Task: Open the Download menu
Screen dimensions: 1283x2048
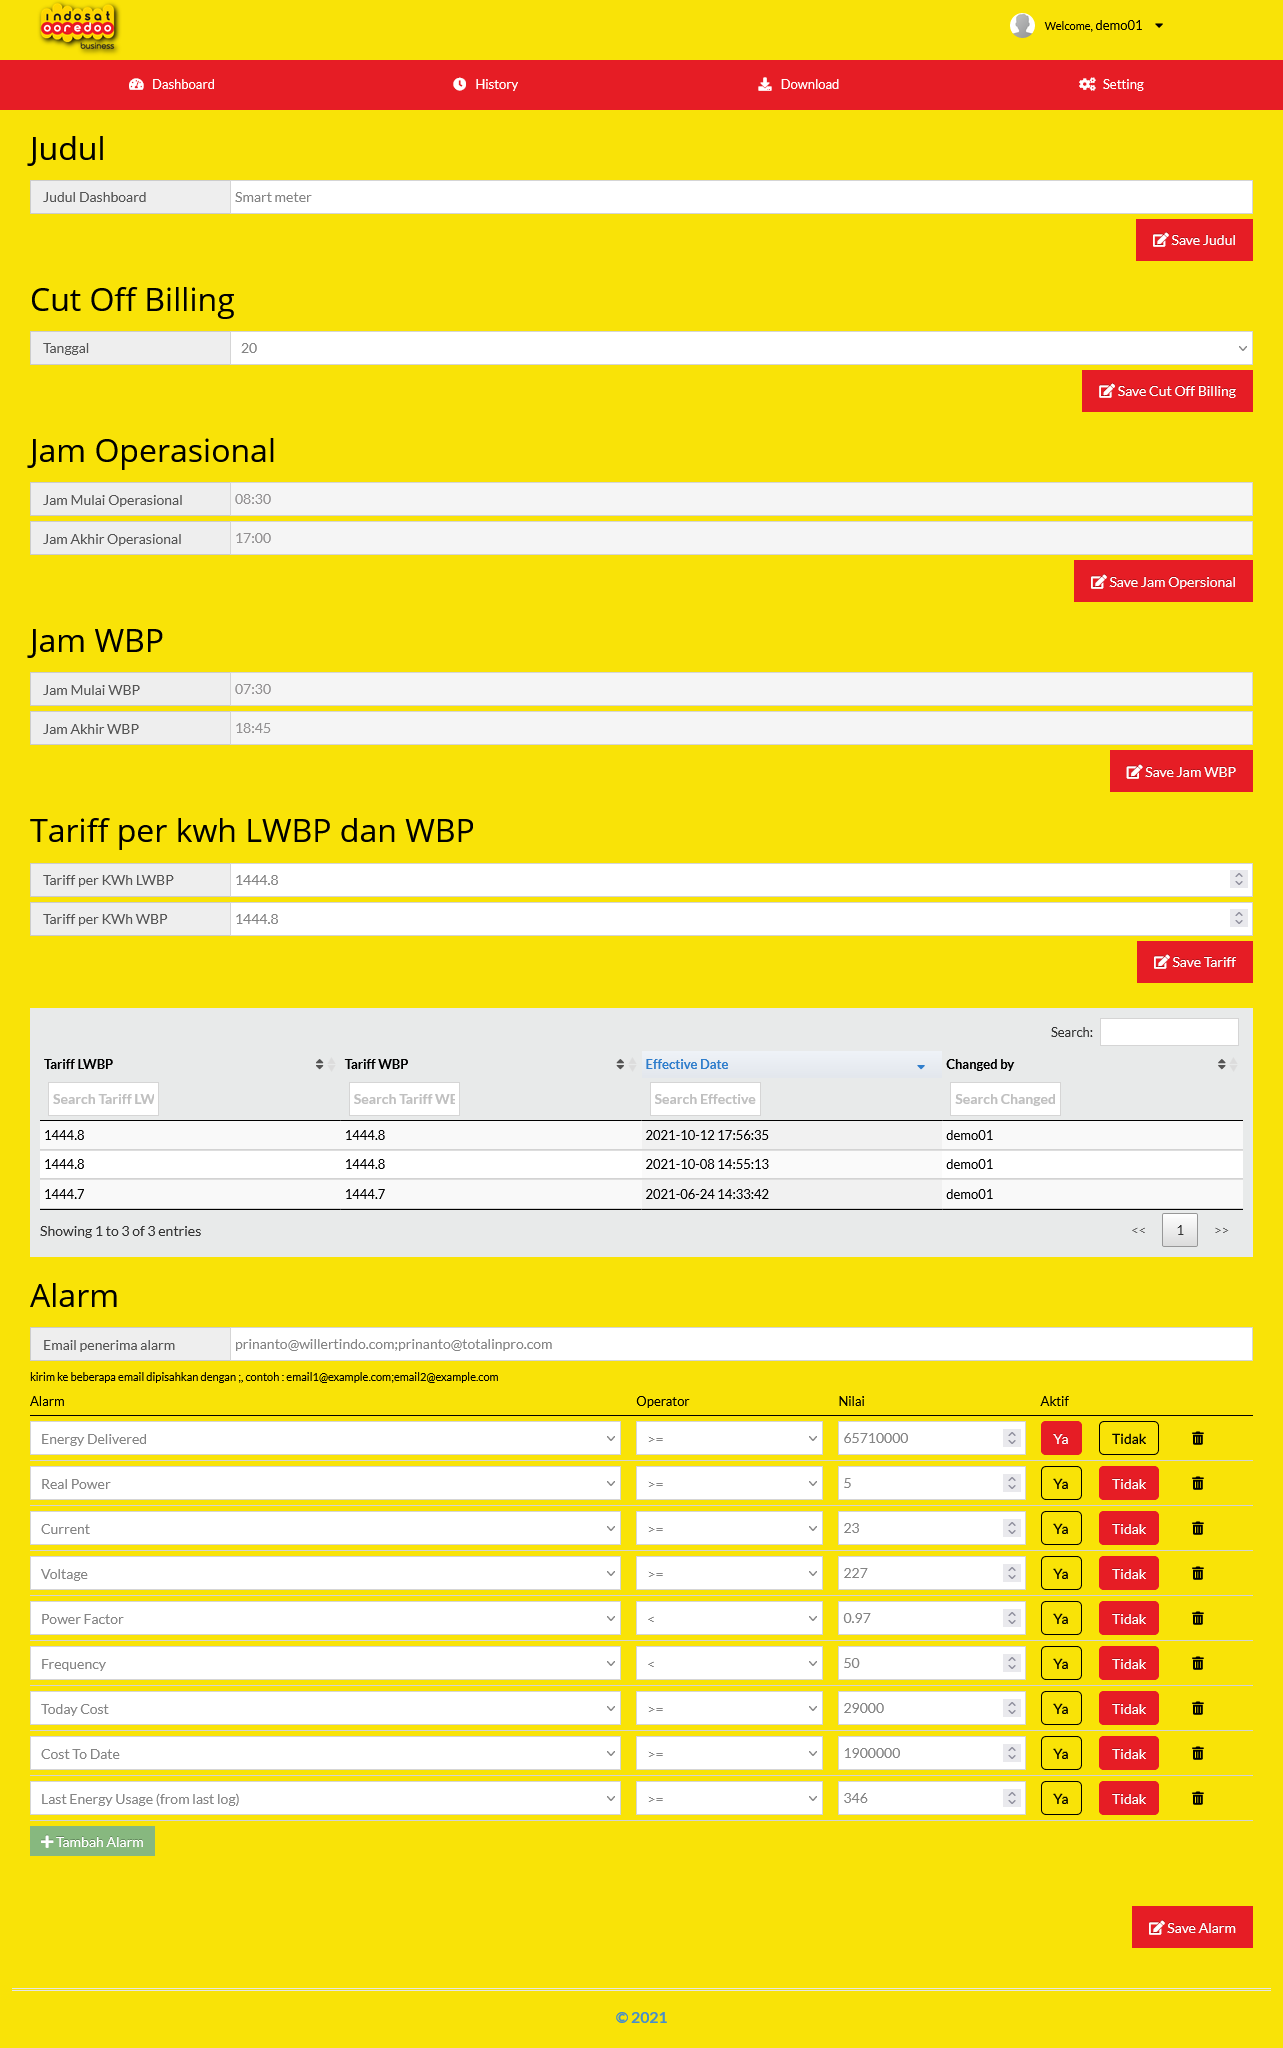Action: (798, 84)
